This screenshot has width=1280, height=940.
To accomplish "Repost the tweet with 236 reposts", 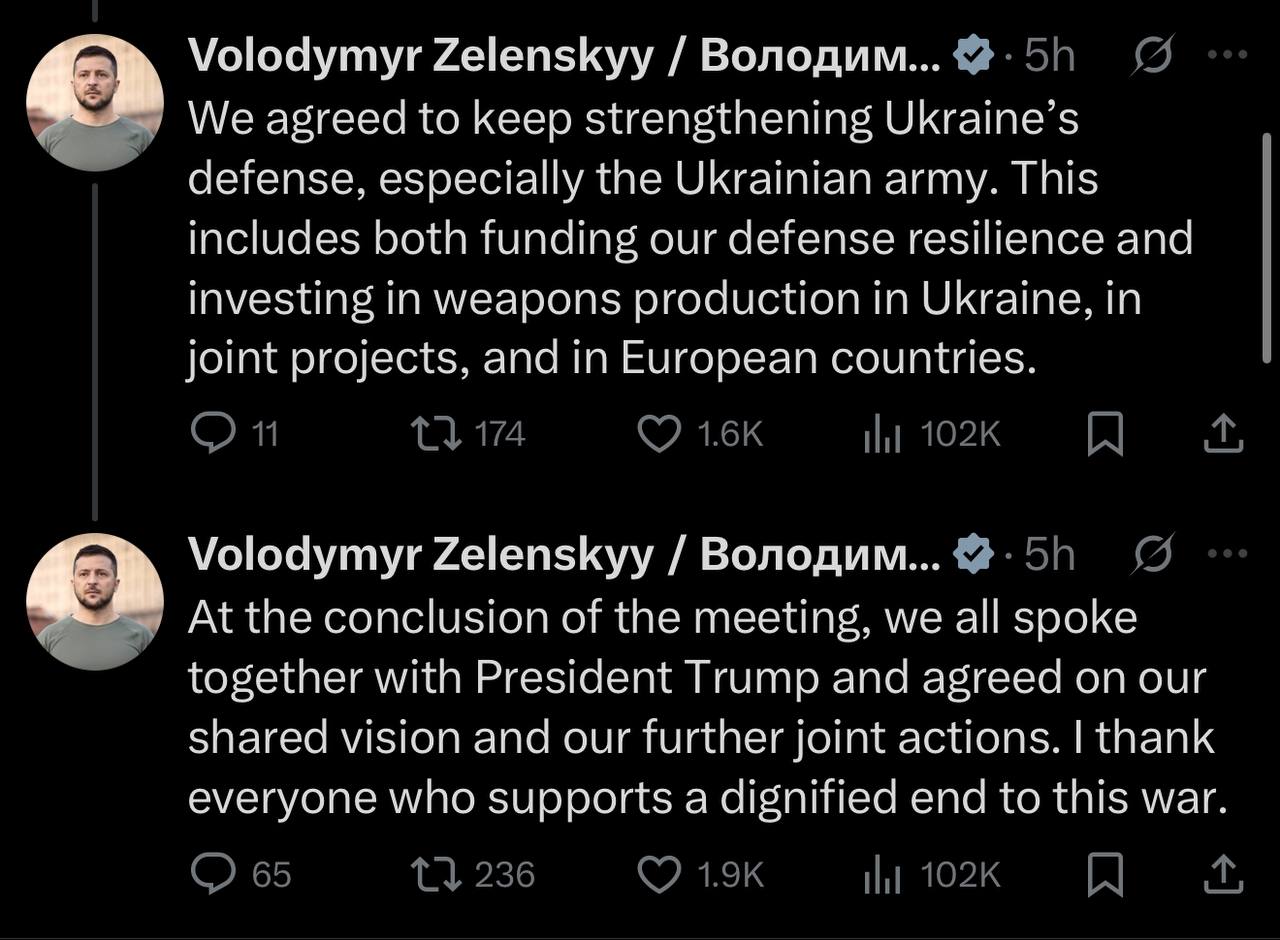I will [436, 875].
